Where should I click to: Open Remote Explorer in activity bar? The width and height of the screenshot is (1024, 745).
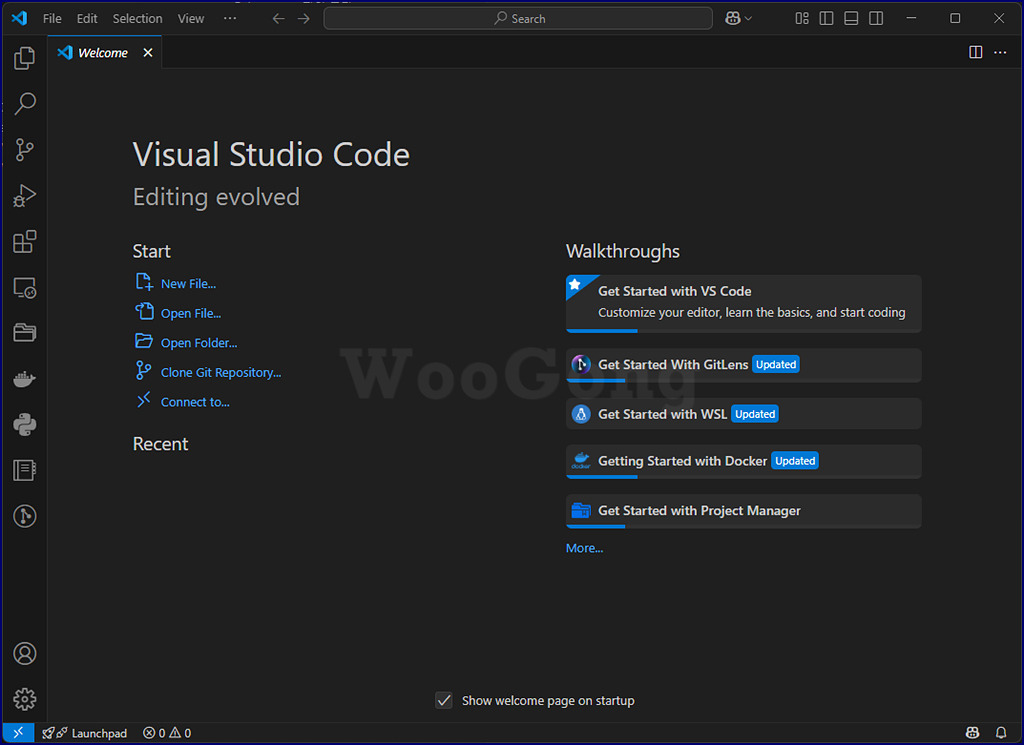[x=24, y=287]
